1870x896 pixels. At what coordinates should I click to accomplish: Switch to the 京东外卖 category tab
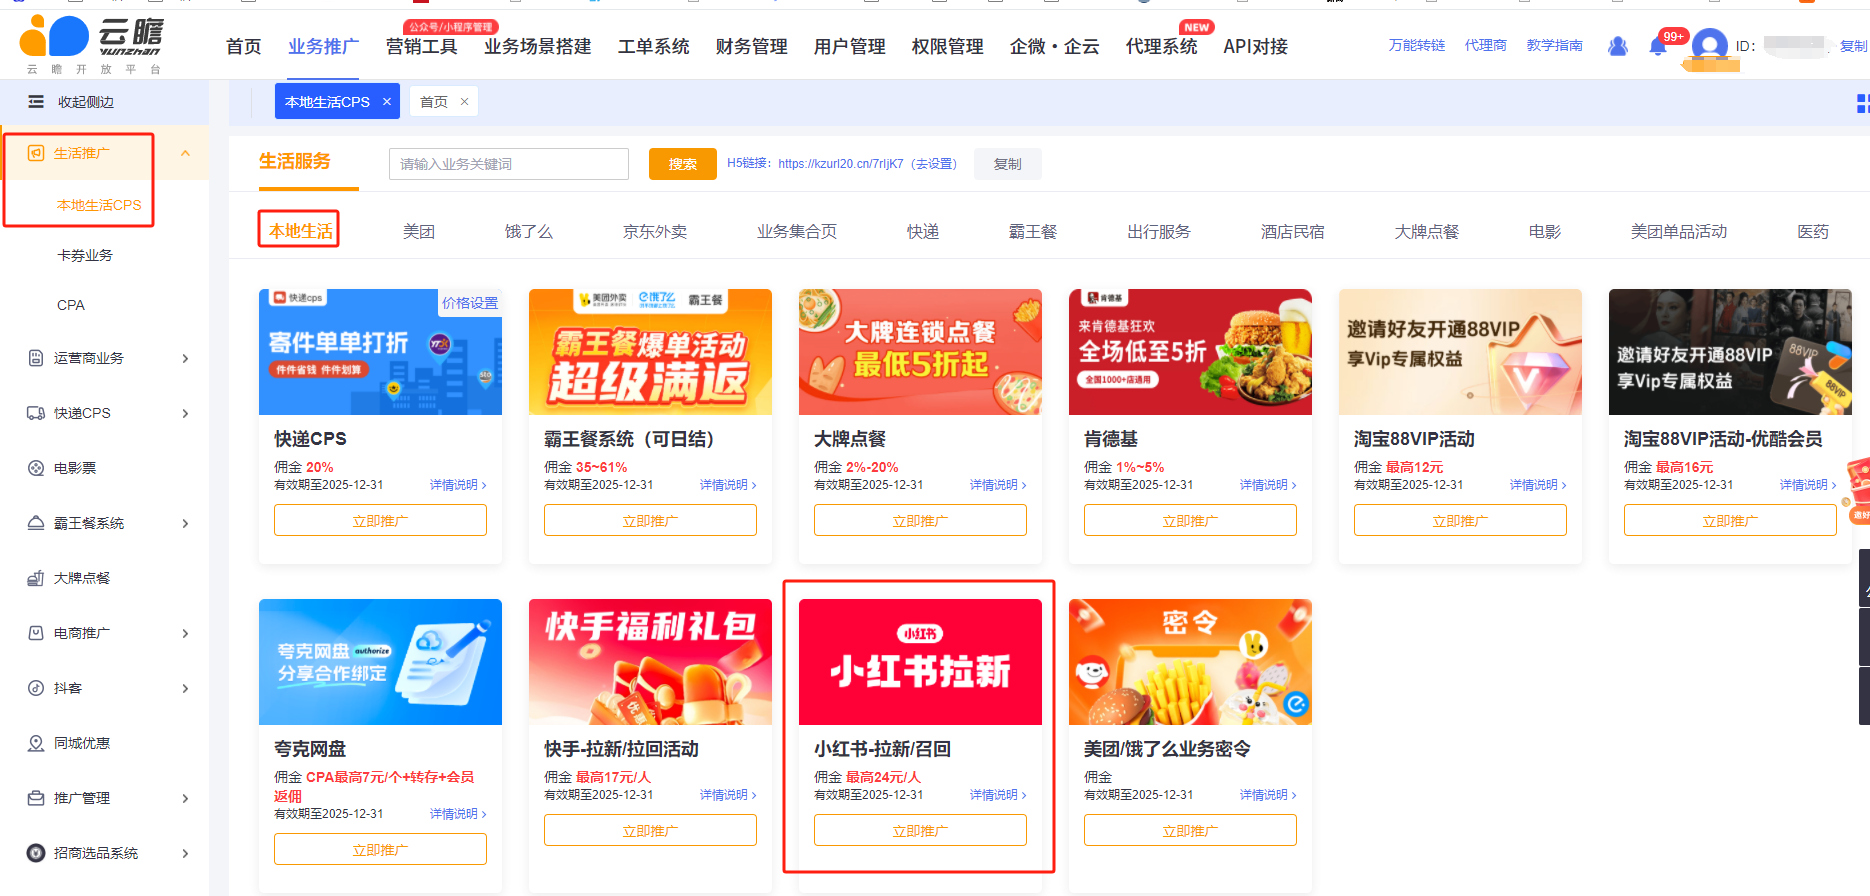pyautogui.click(x=655, y=232)
